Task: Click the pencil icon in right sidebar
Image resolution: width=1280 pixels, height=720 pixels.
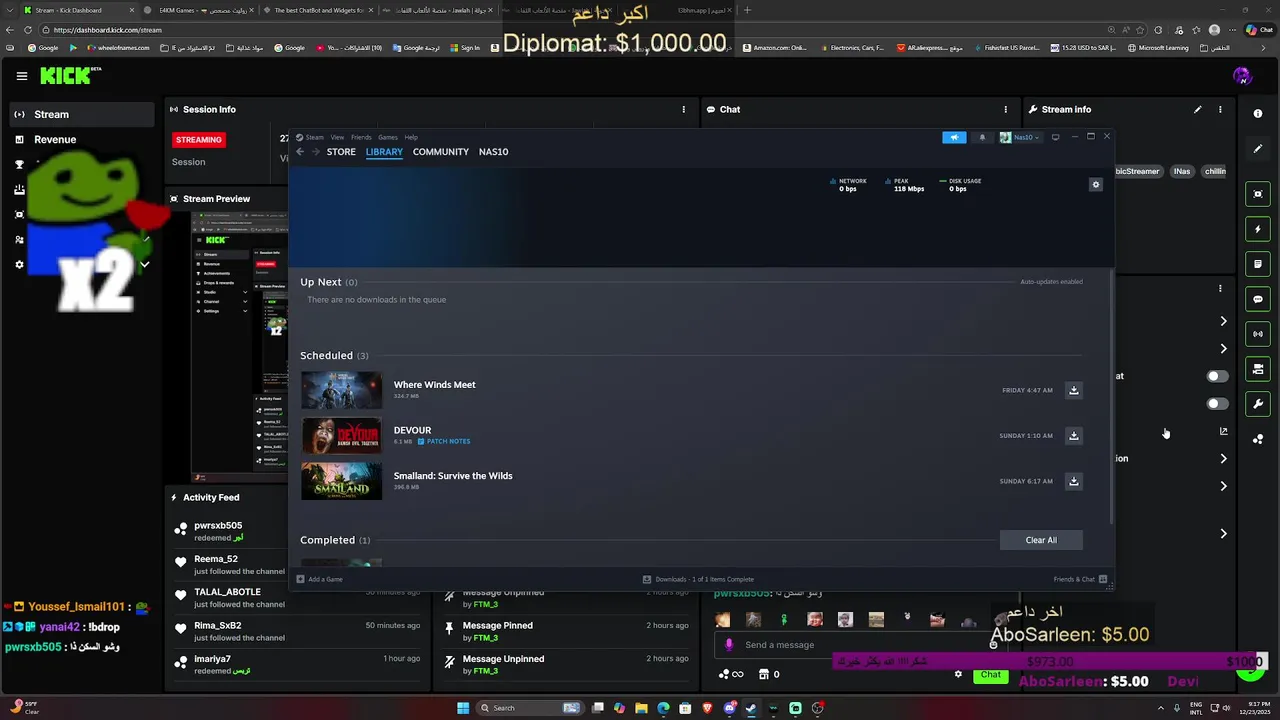Action: [1258, 148]
